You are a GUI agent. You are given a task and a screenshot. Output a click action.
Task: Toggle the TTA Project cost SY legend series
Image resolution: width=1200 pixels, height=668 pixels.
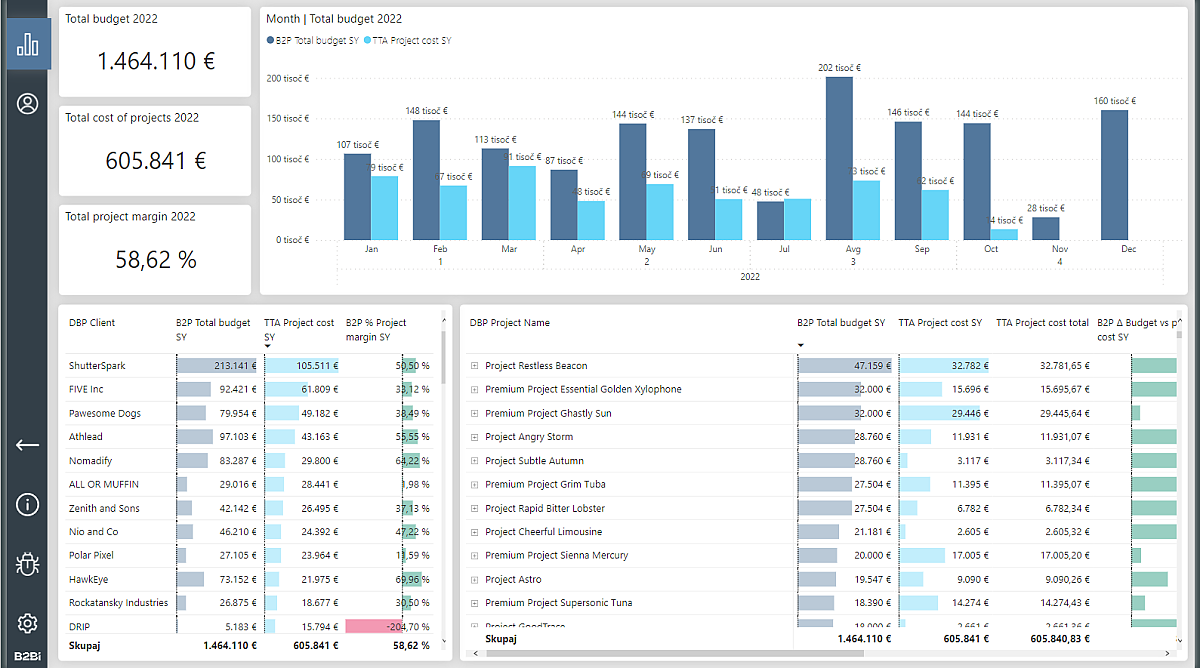pyautogui.click(x=411, y=40)
